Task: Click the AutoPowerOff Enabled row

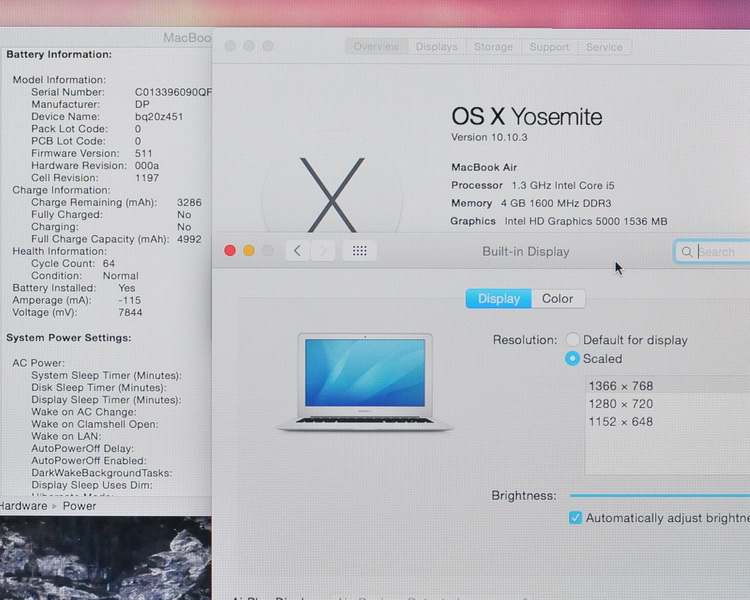Action: [89, 461]
